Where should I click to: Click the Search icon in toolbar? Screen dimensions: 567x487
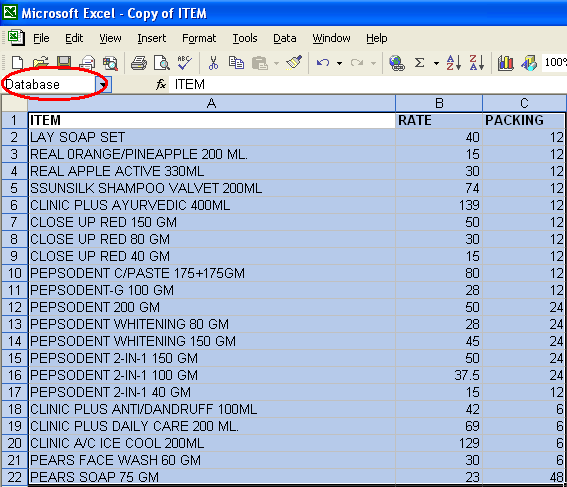[110, 63]
